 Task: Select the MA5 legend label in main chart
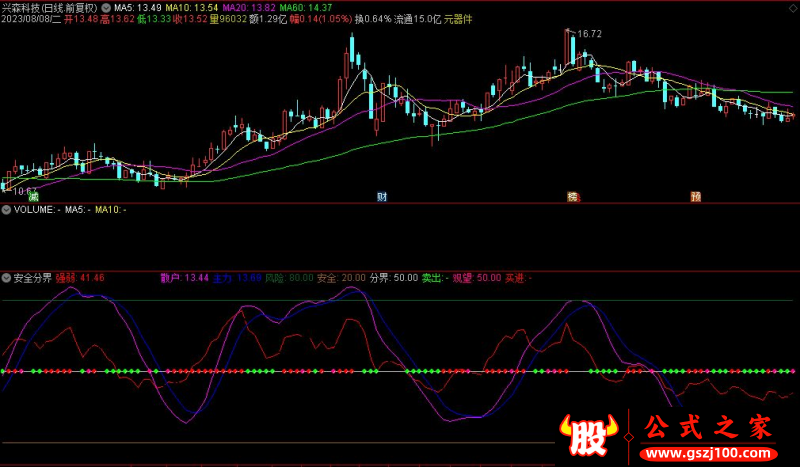[124, 7]
